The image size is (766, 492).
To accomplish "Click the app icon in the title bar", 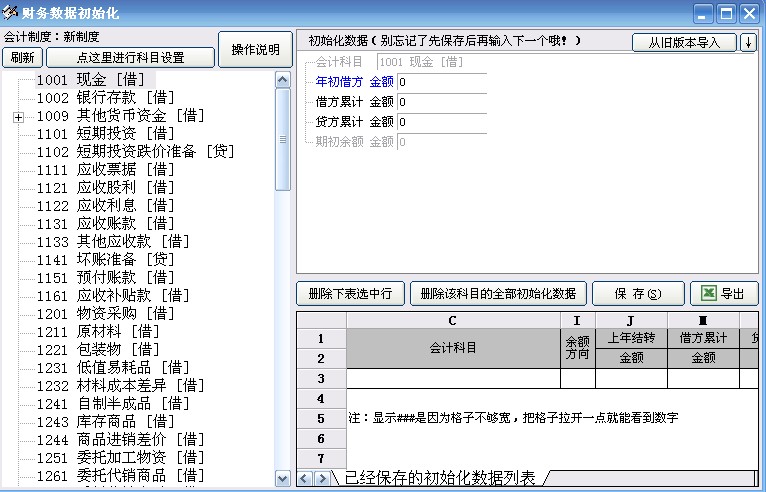I will [x=10, y=12].
